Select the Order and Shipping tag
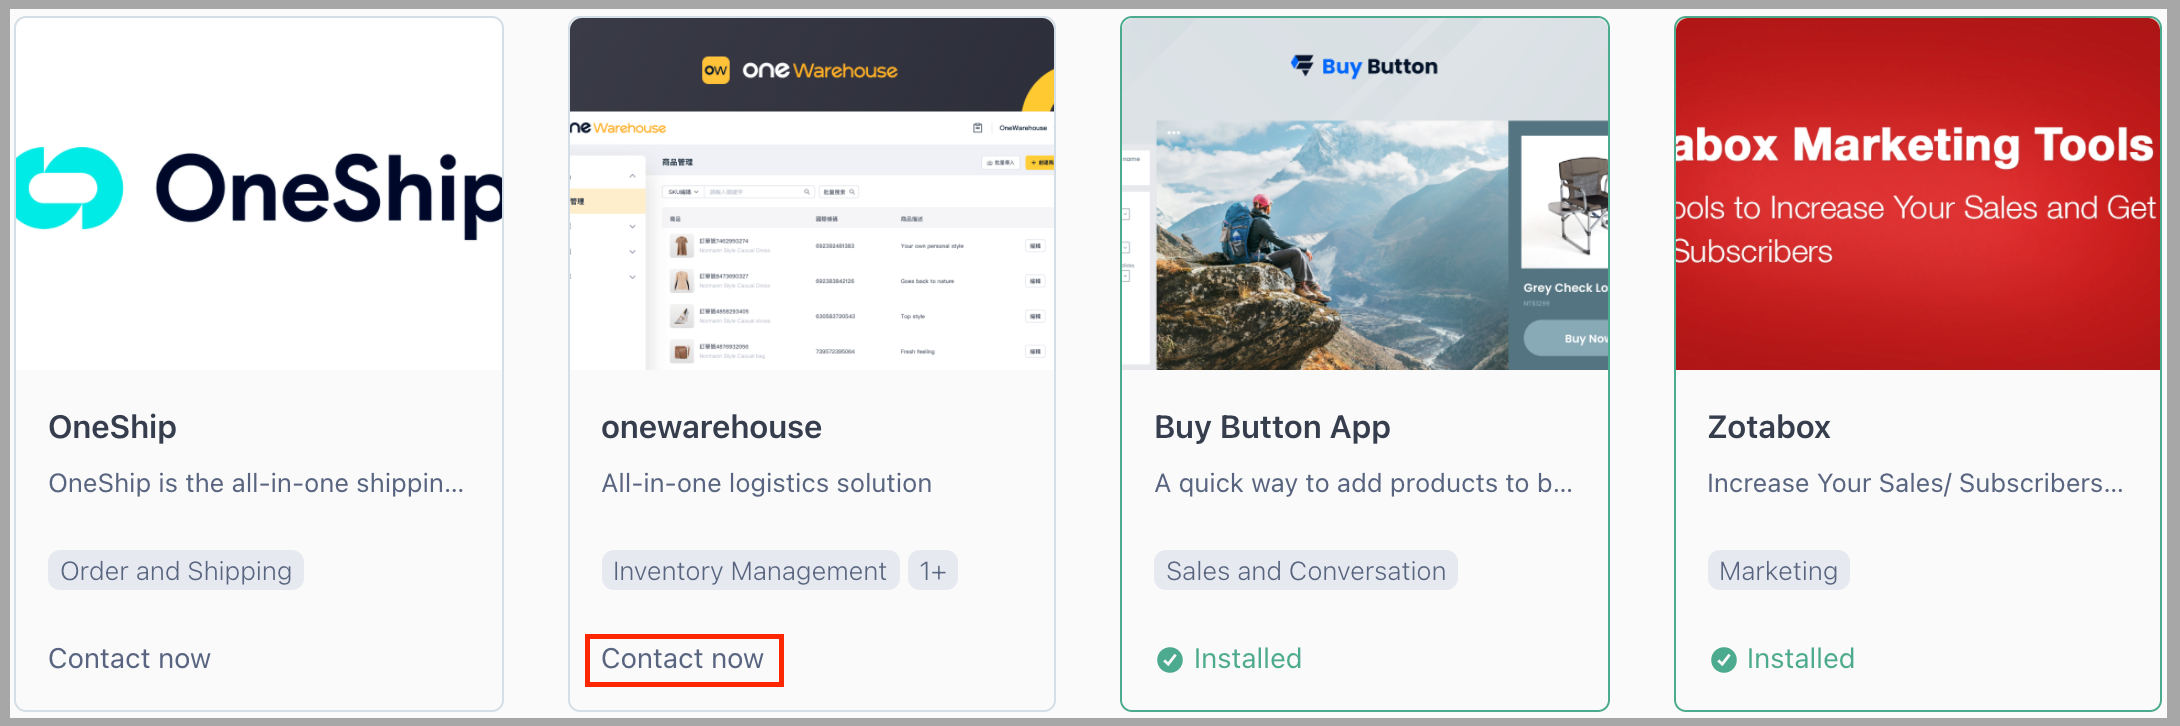2180x726 pixels. tap(176, 570)
